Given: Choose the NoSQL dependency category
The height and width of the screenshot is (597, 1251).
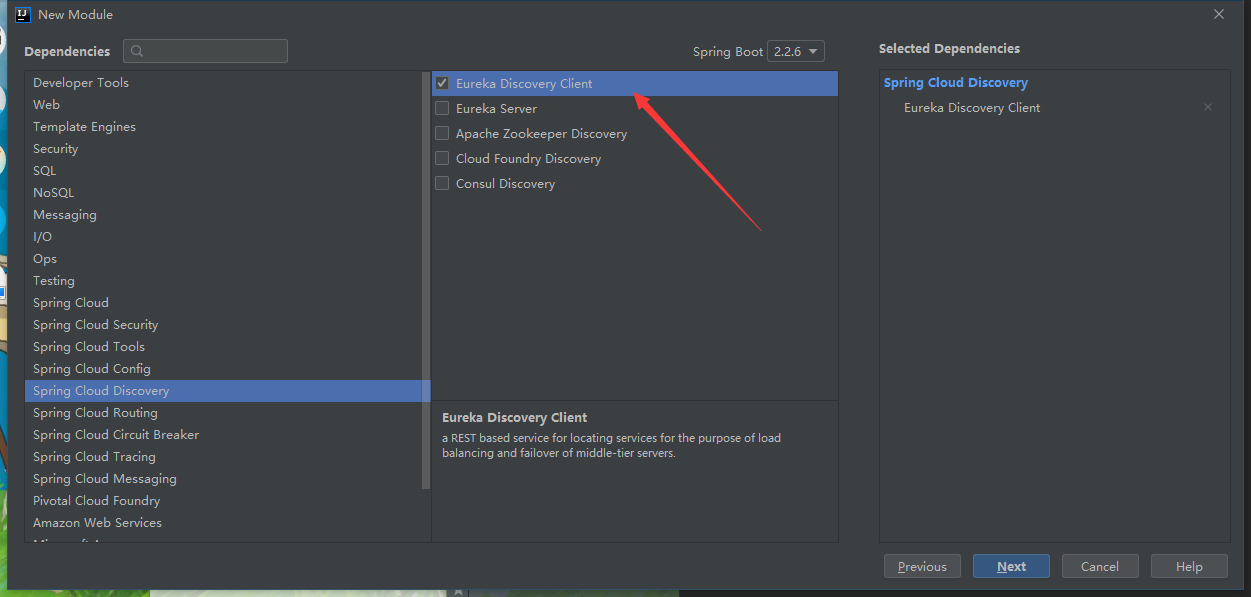Looking at the screenshot, I should (54, 193).
